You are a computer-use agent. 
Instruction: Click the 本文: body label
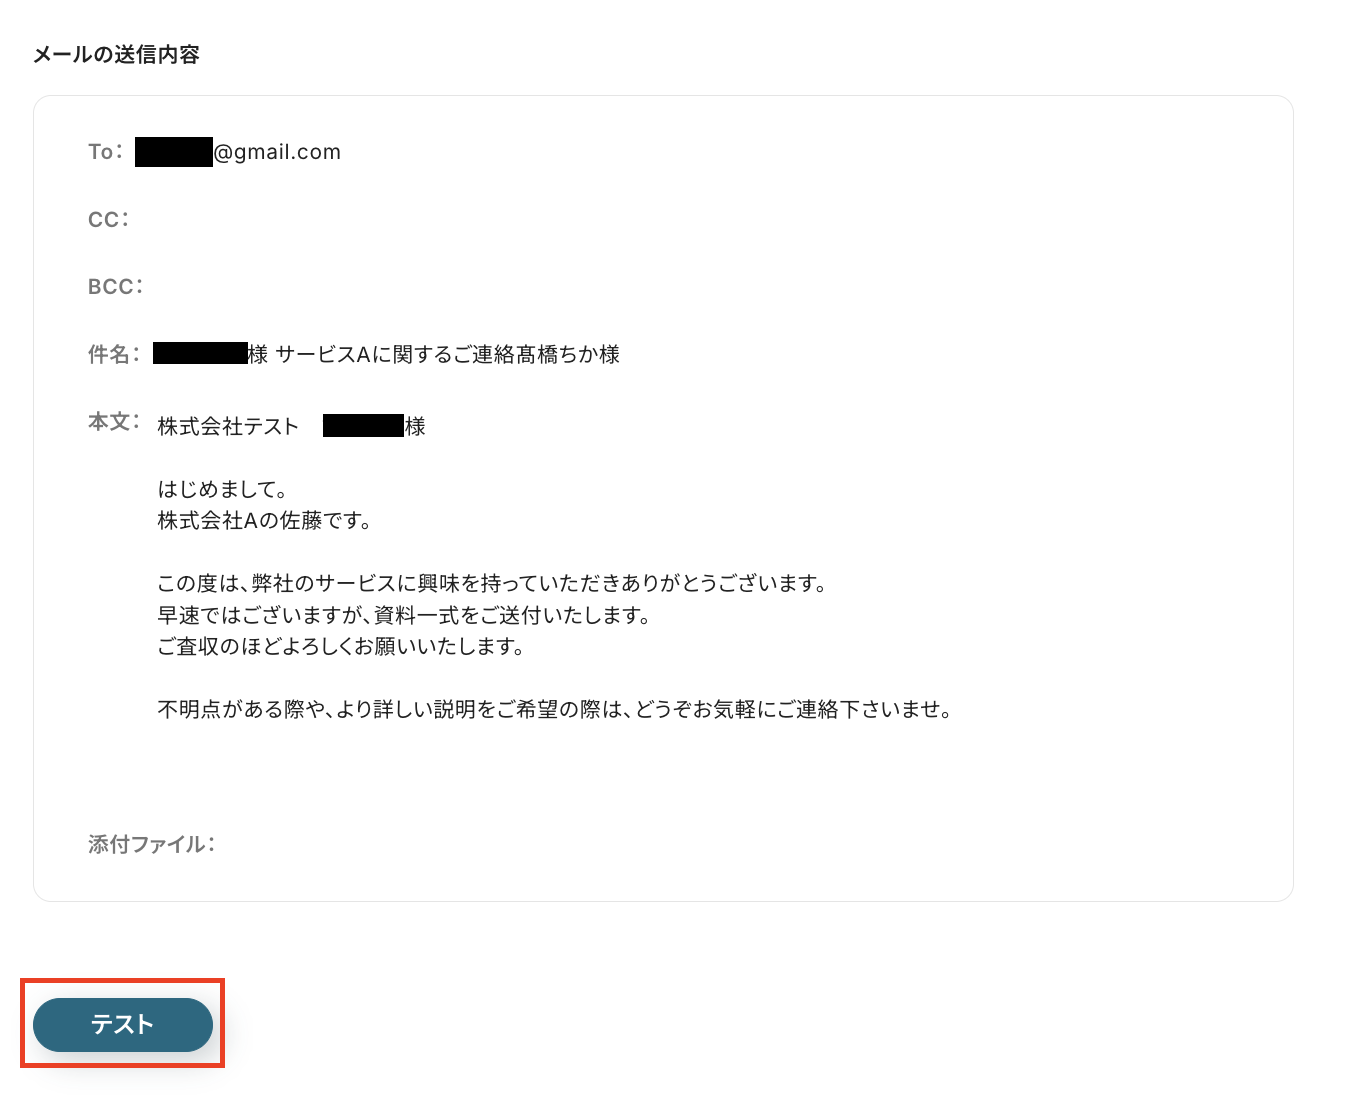click(114, 422)
